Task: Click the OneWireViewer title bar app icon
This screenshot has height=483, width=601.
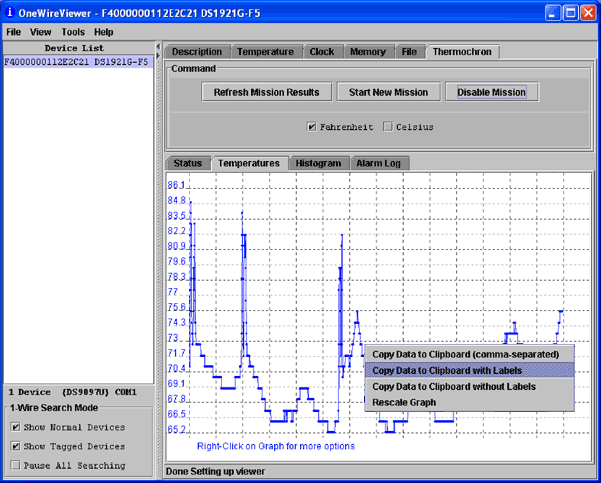Action: click(10, 12)
